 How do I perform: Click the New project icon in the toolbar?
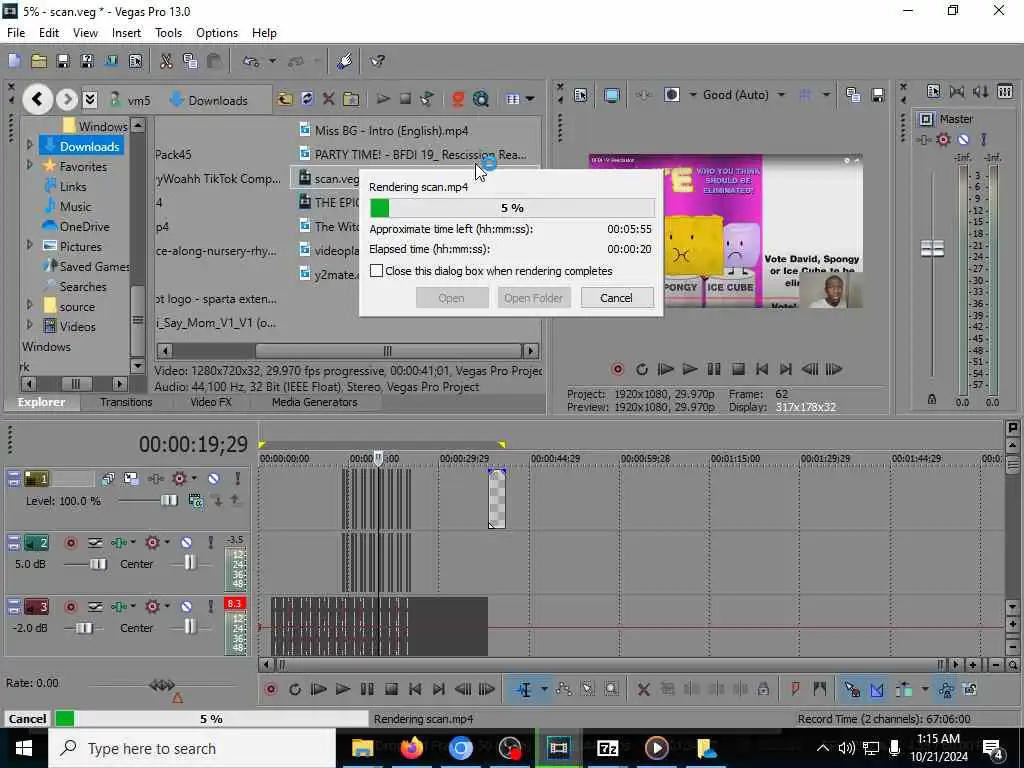click(x=14, y=61)
